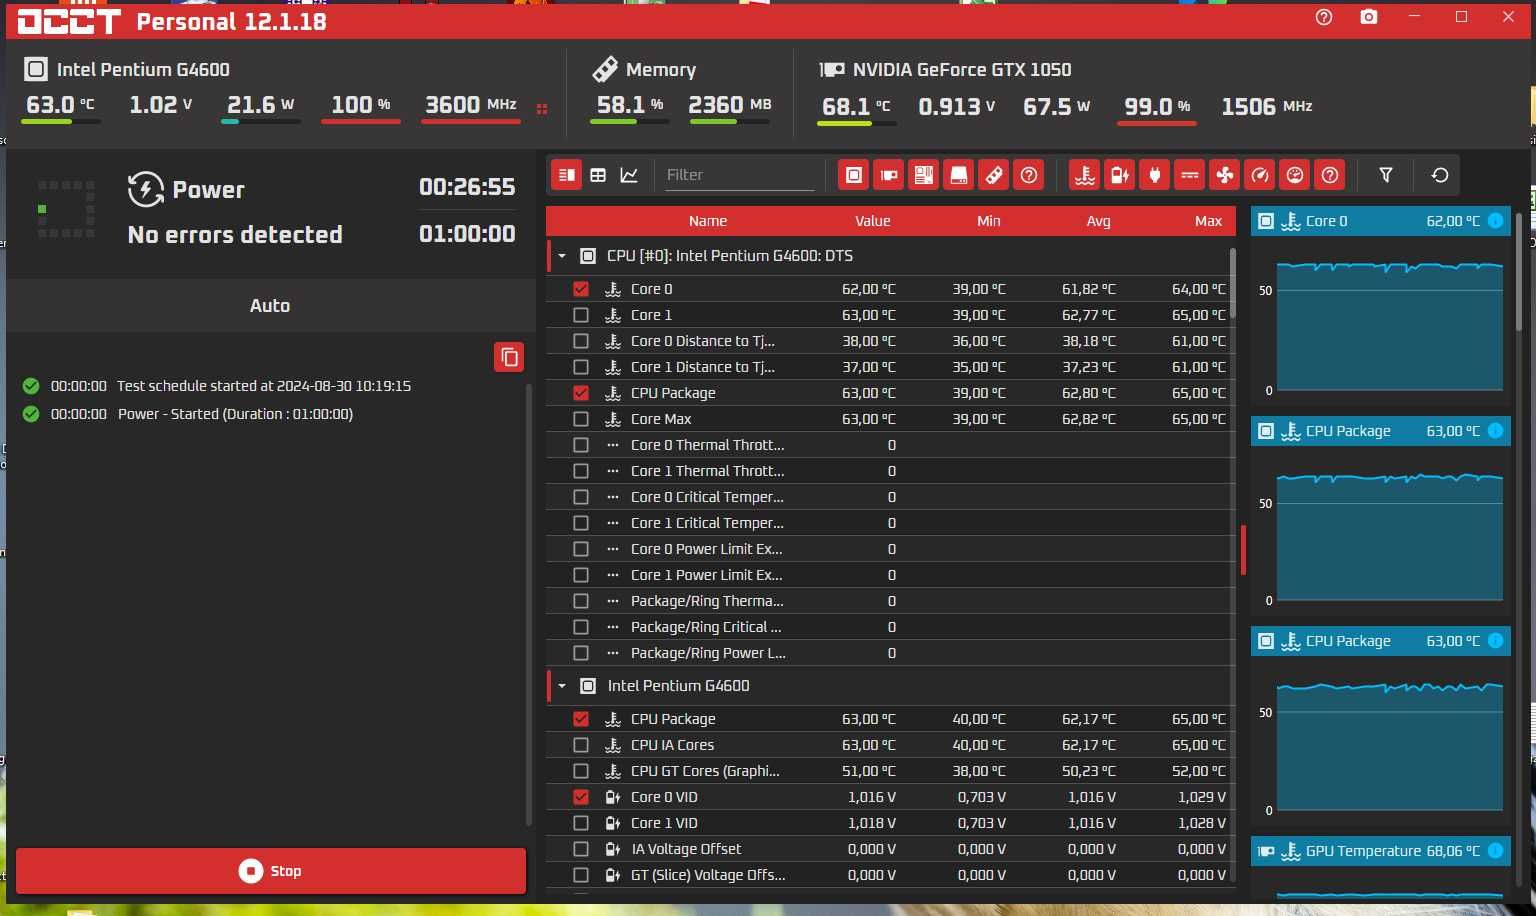This screenshot has height=916, width=1536.
Task: Click the Memory header label
Action: tap(661, 69)
